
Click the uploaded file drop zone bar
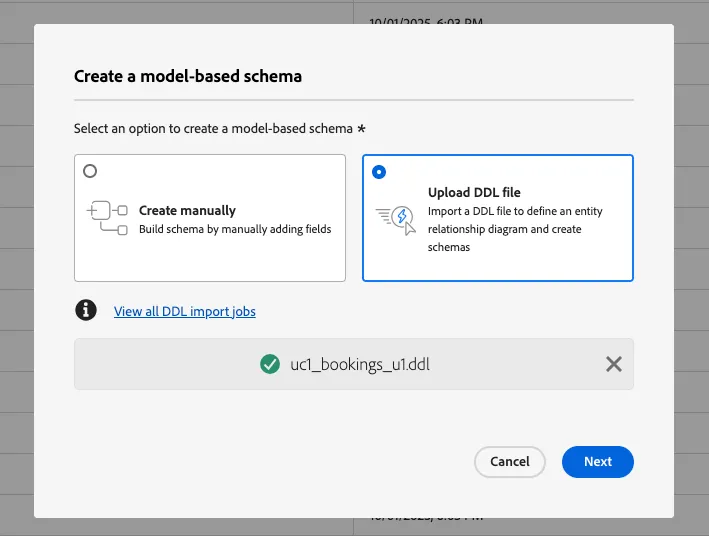pyautogui.click(x=354, y=364)
